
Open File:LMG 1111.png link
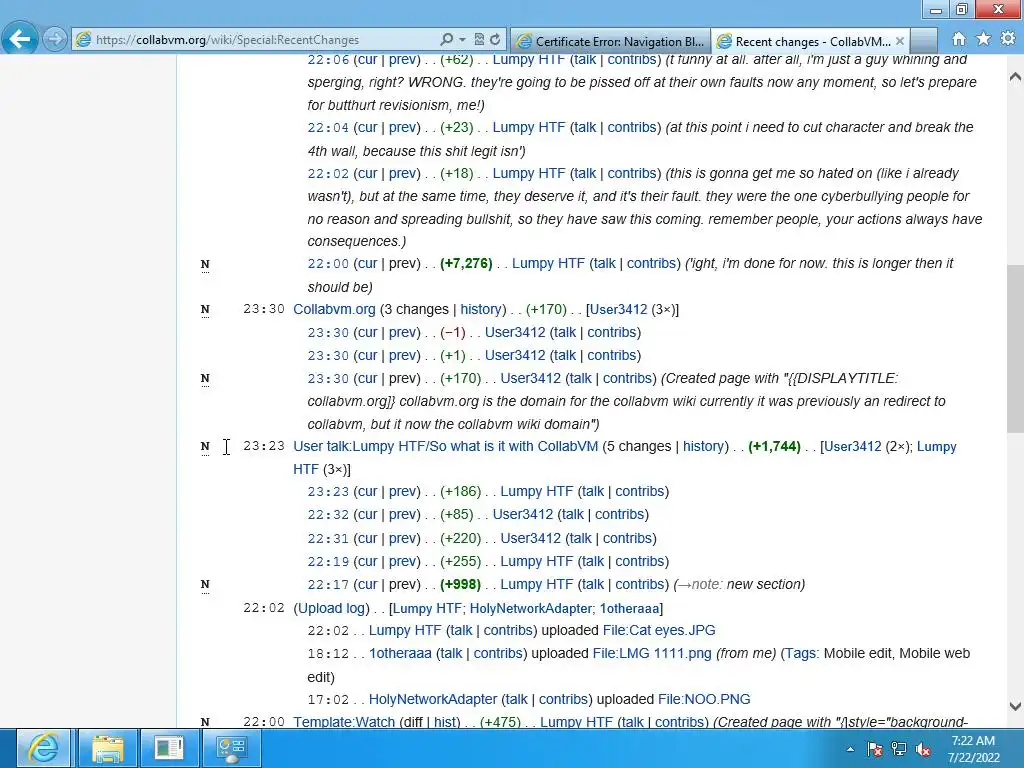point(652,653)
